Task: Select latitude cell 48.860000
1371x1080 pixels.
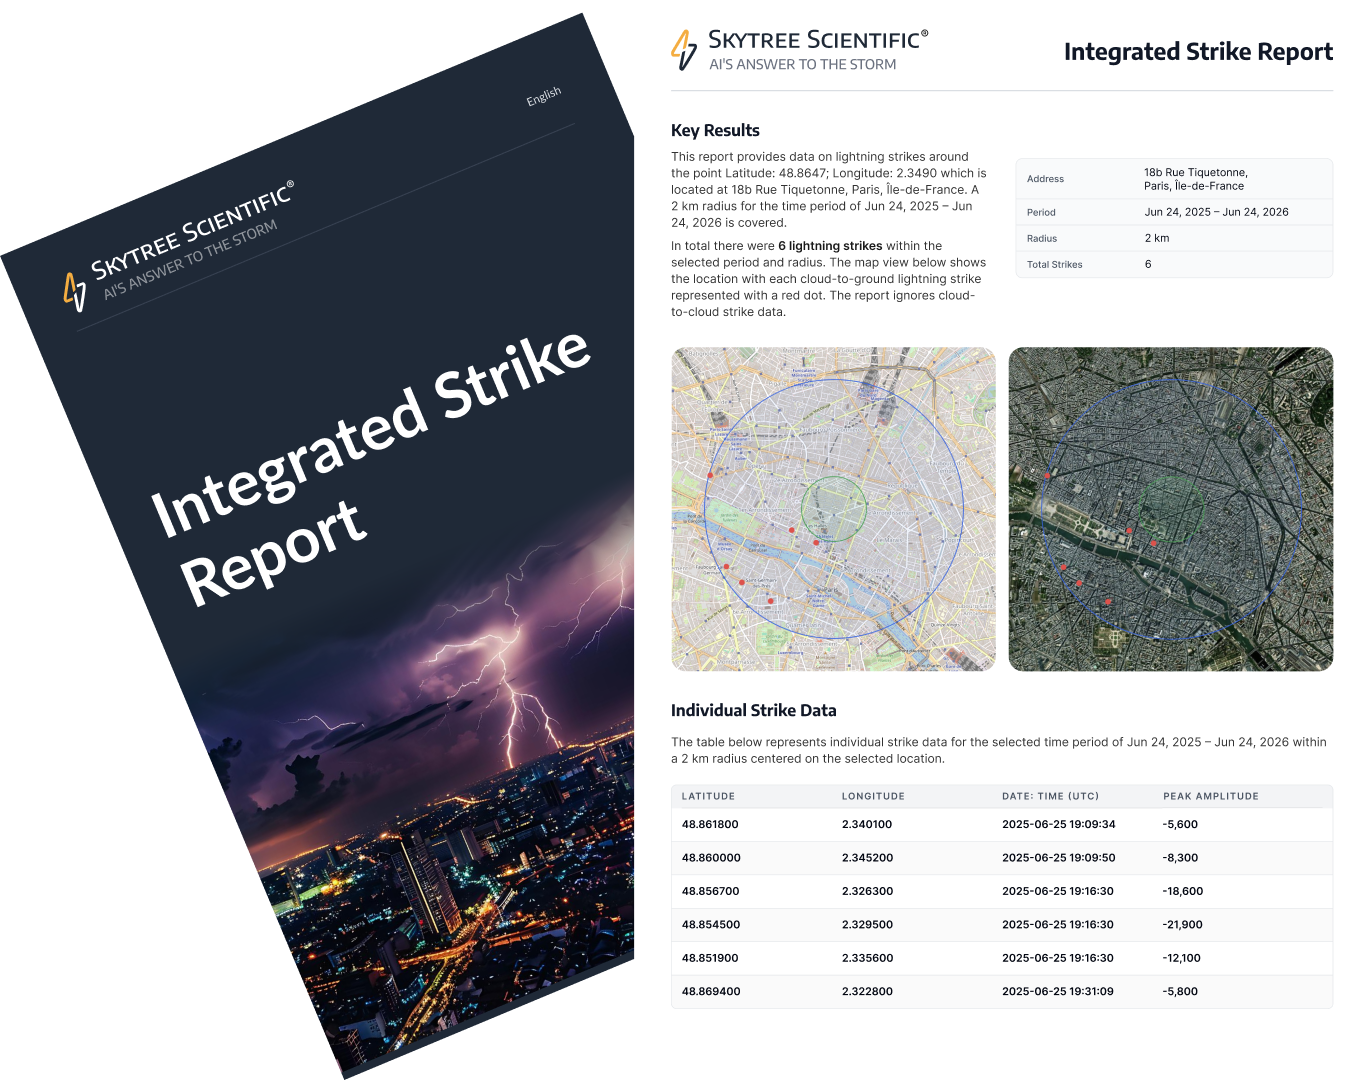Action: click(x=711, y=858)
